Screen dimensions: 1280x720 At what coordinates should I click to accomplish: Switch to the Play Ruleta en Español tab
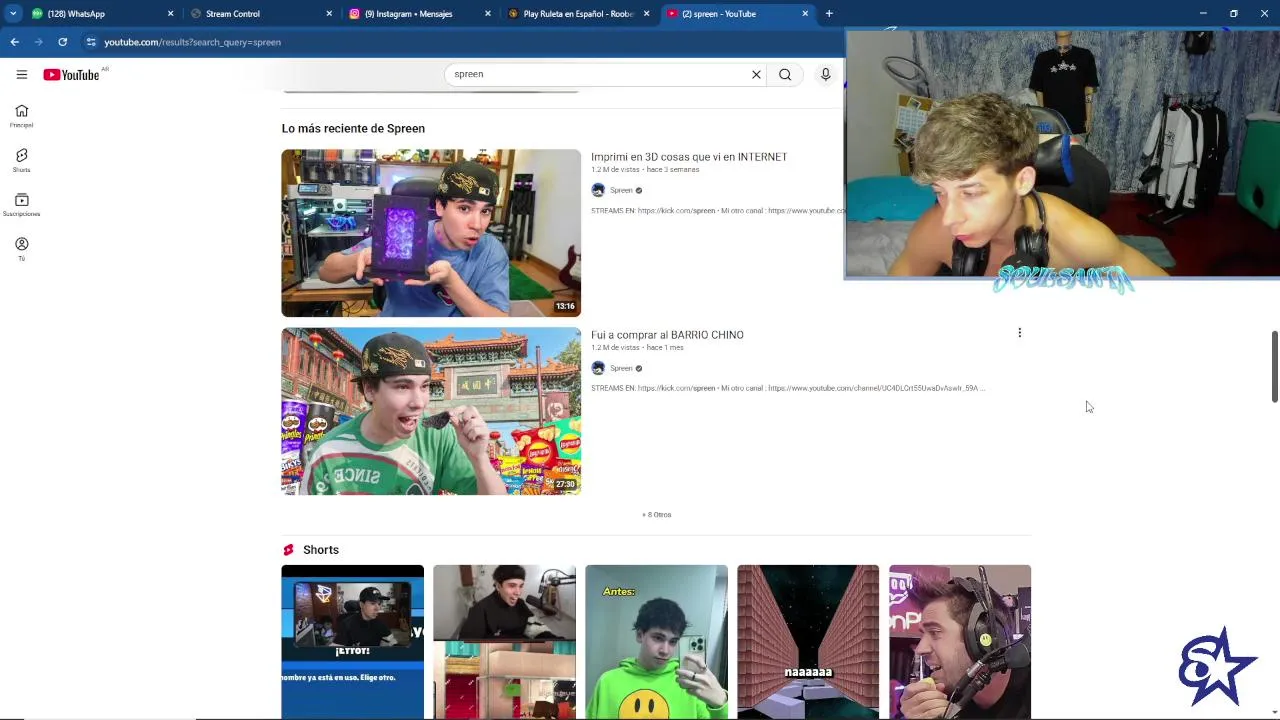[x=577, y=14]
